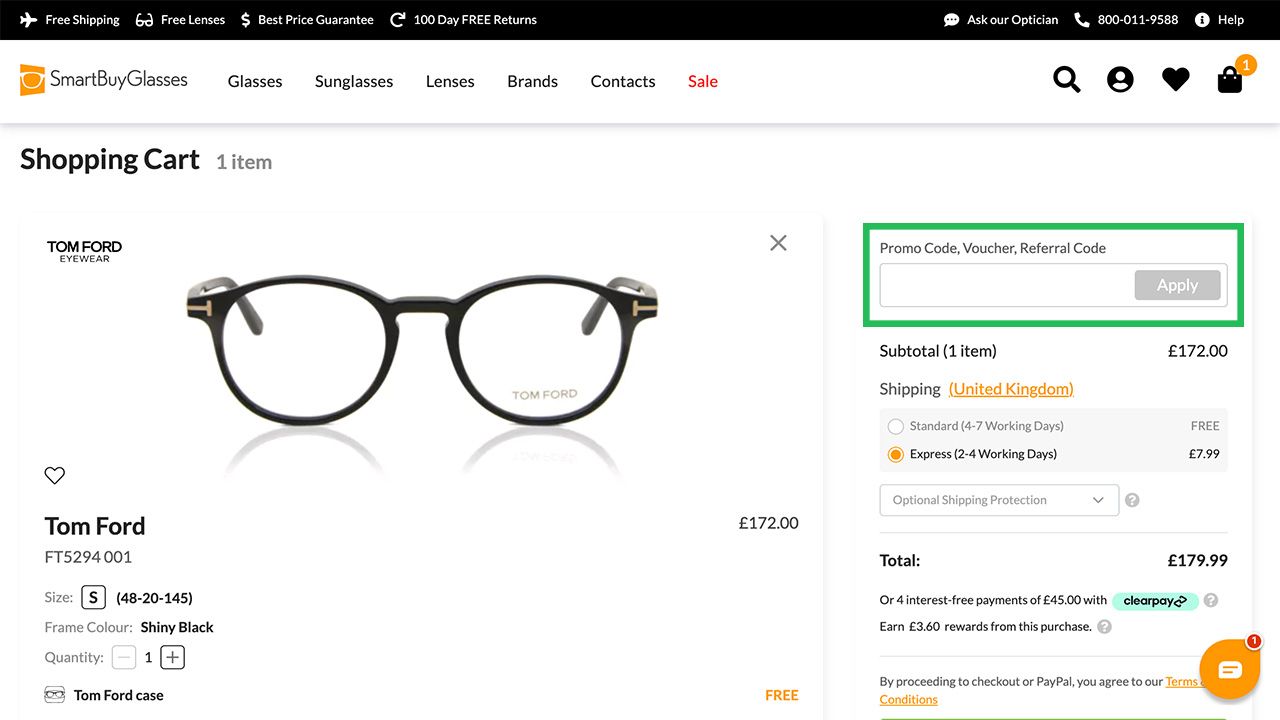Click the Tom Ford case label
Image resolution: width=1280 pixels, height=720 pixels.
tap(119, 695)
